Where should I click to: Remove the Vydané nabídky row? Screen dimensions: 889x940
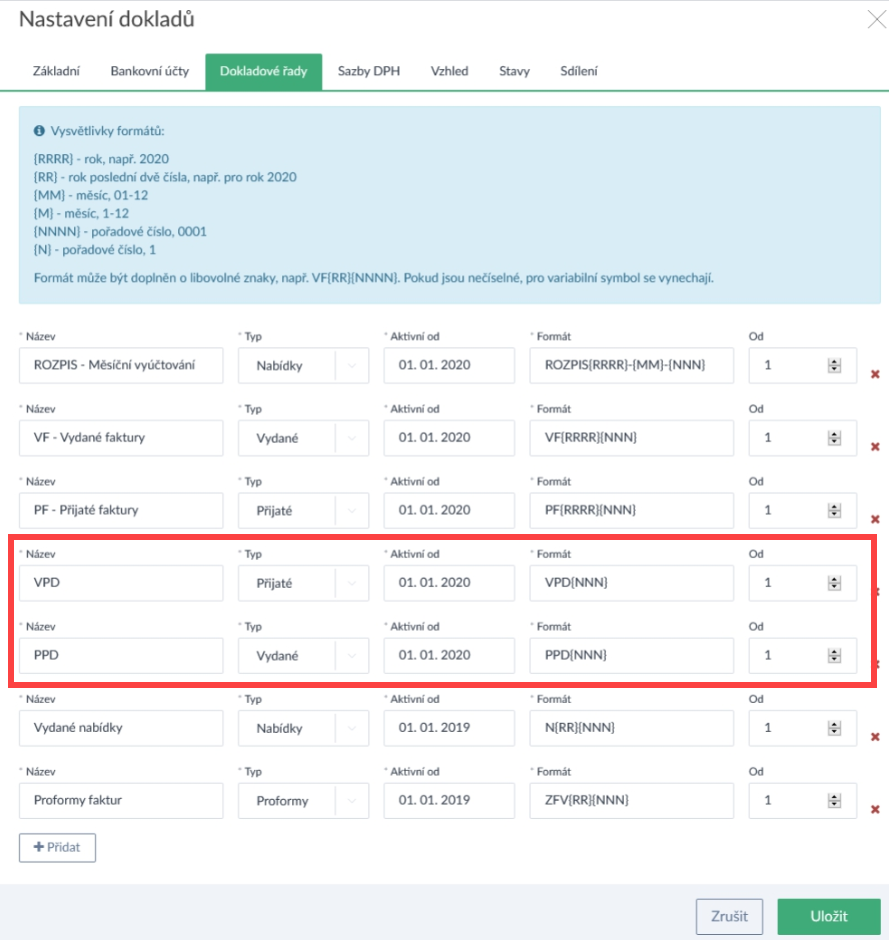click(876, 737)
